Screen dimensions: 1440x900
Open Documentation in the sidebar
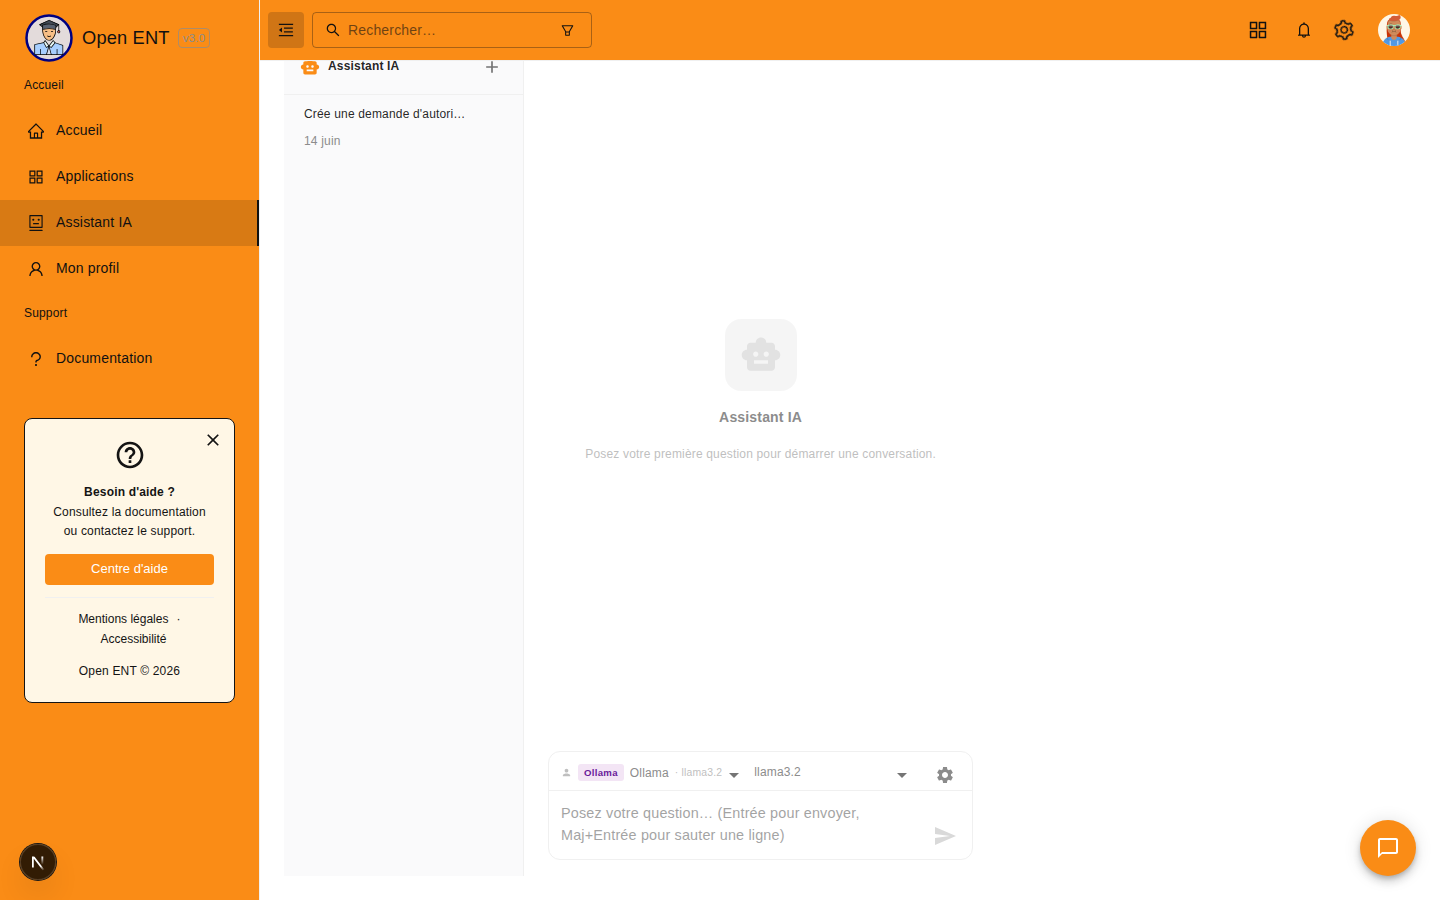click(x=130, y=359)
